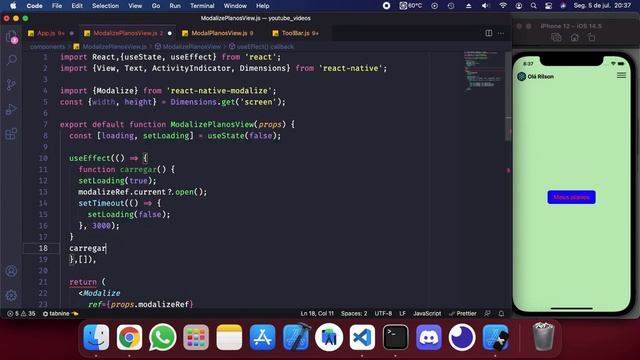Open the Search view in activity bar

pyautogui.click(x=11, y=60)
